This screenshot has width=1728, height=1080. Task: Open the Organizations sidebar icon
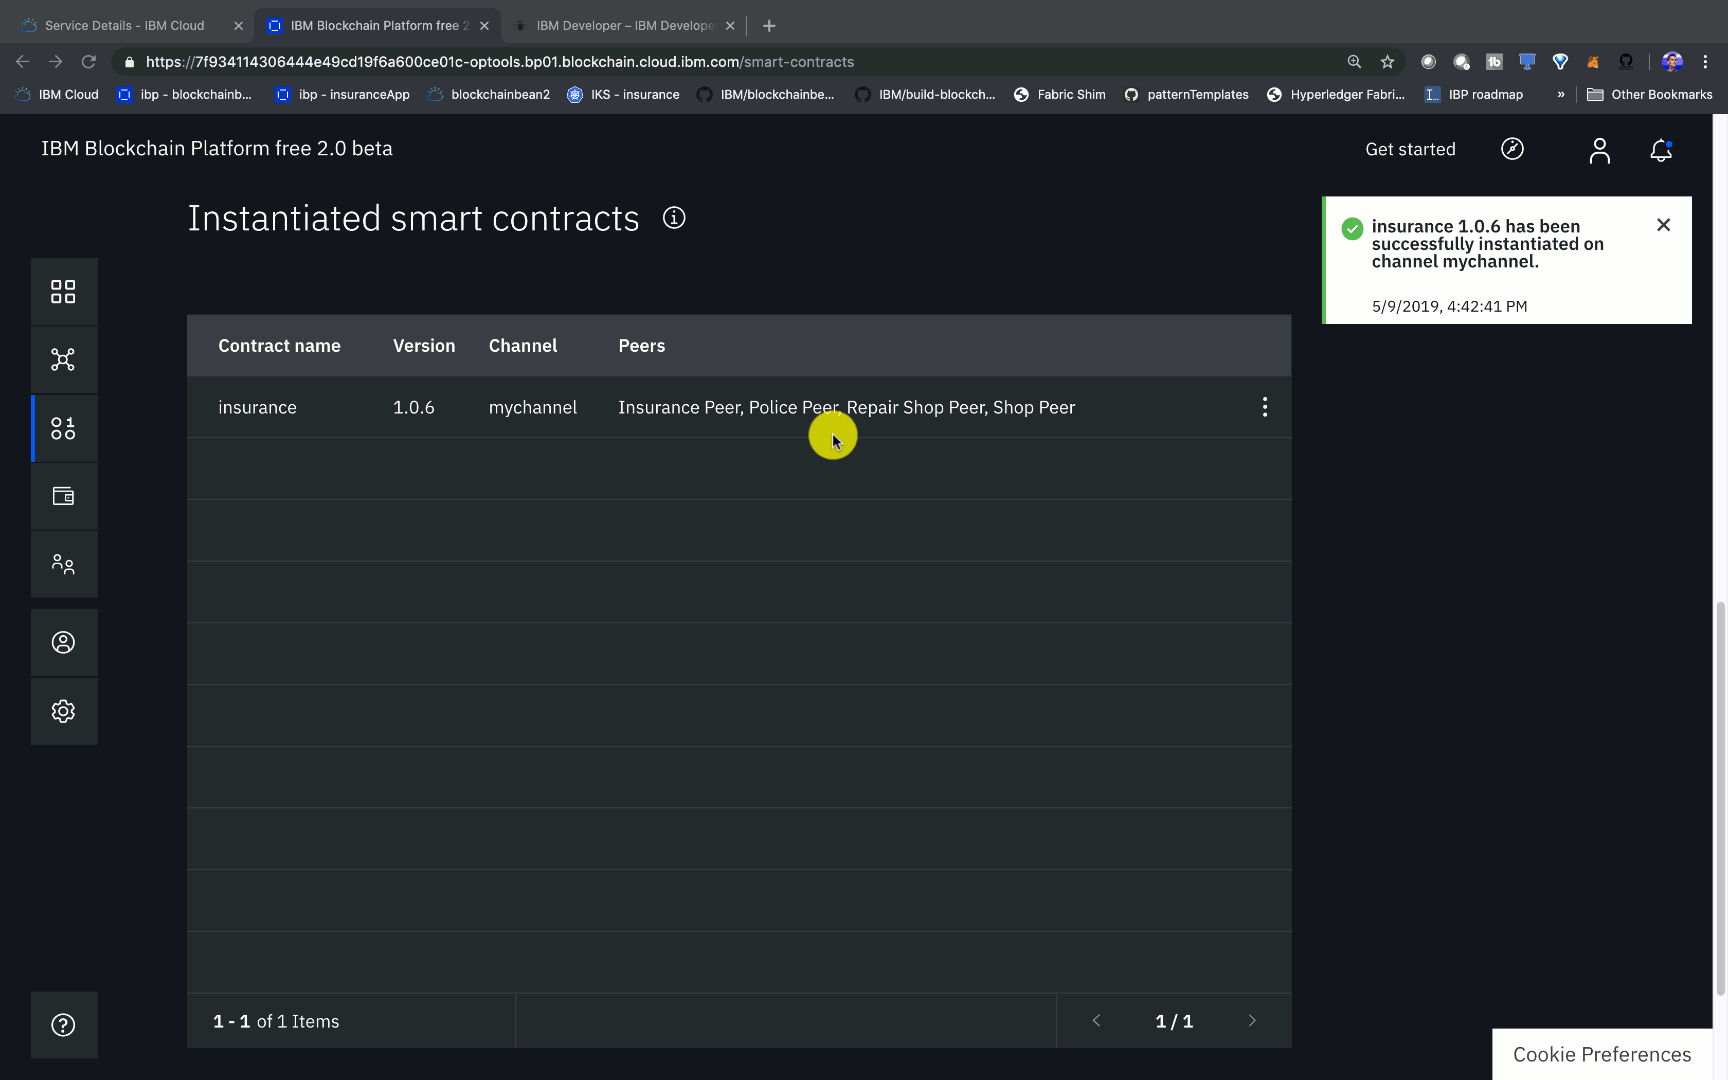[63, 564]
